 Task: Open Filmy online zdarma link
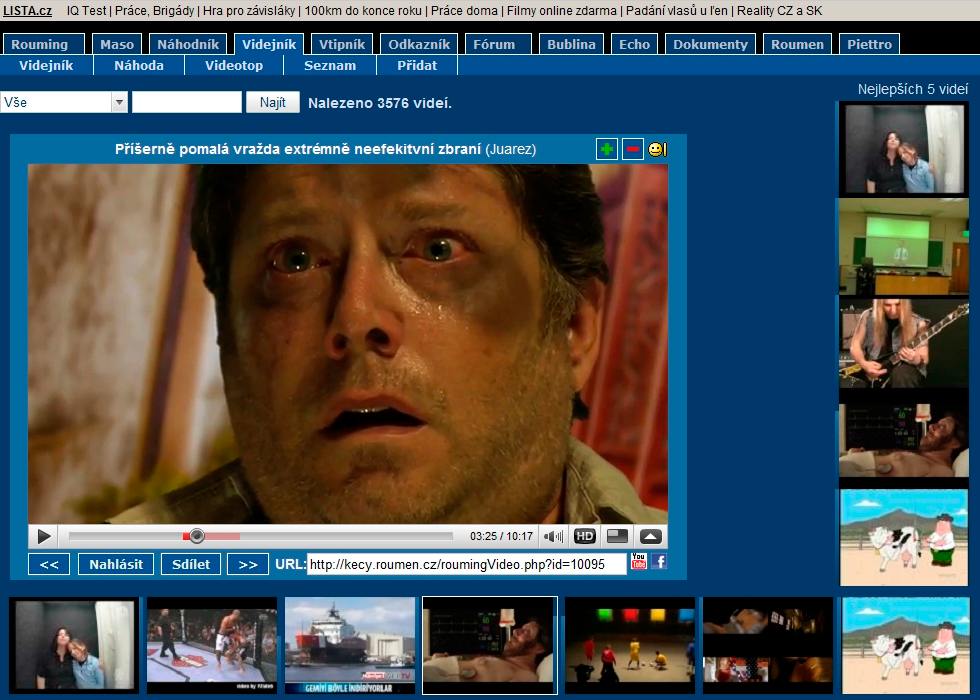pyautogui.click(x=561, y=11)
